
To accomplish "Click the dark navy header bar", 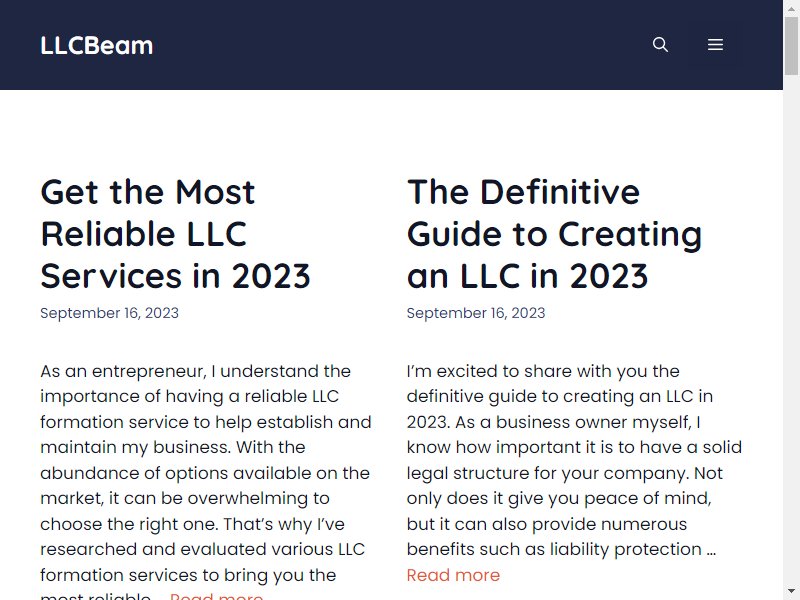I will point(391,45).
